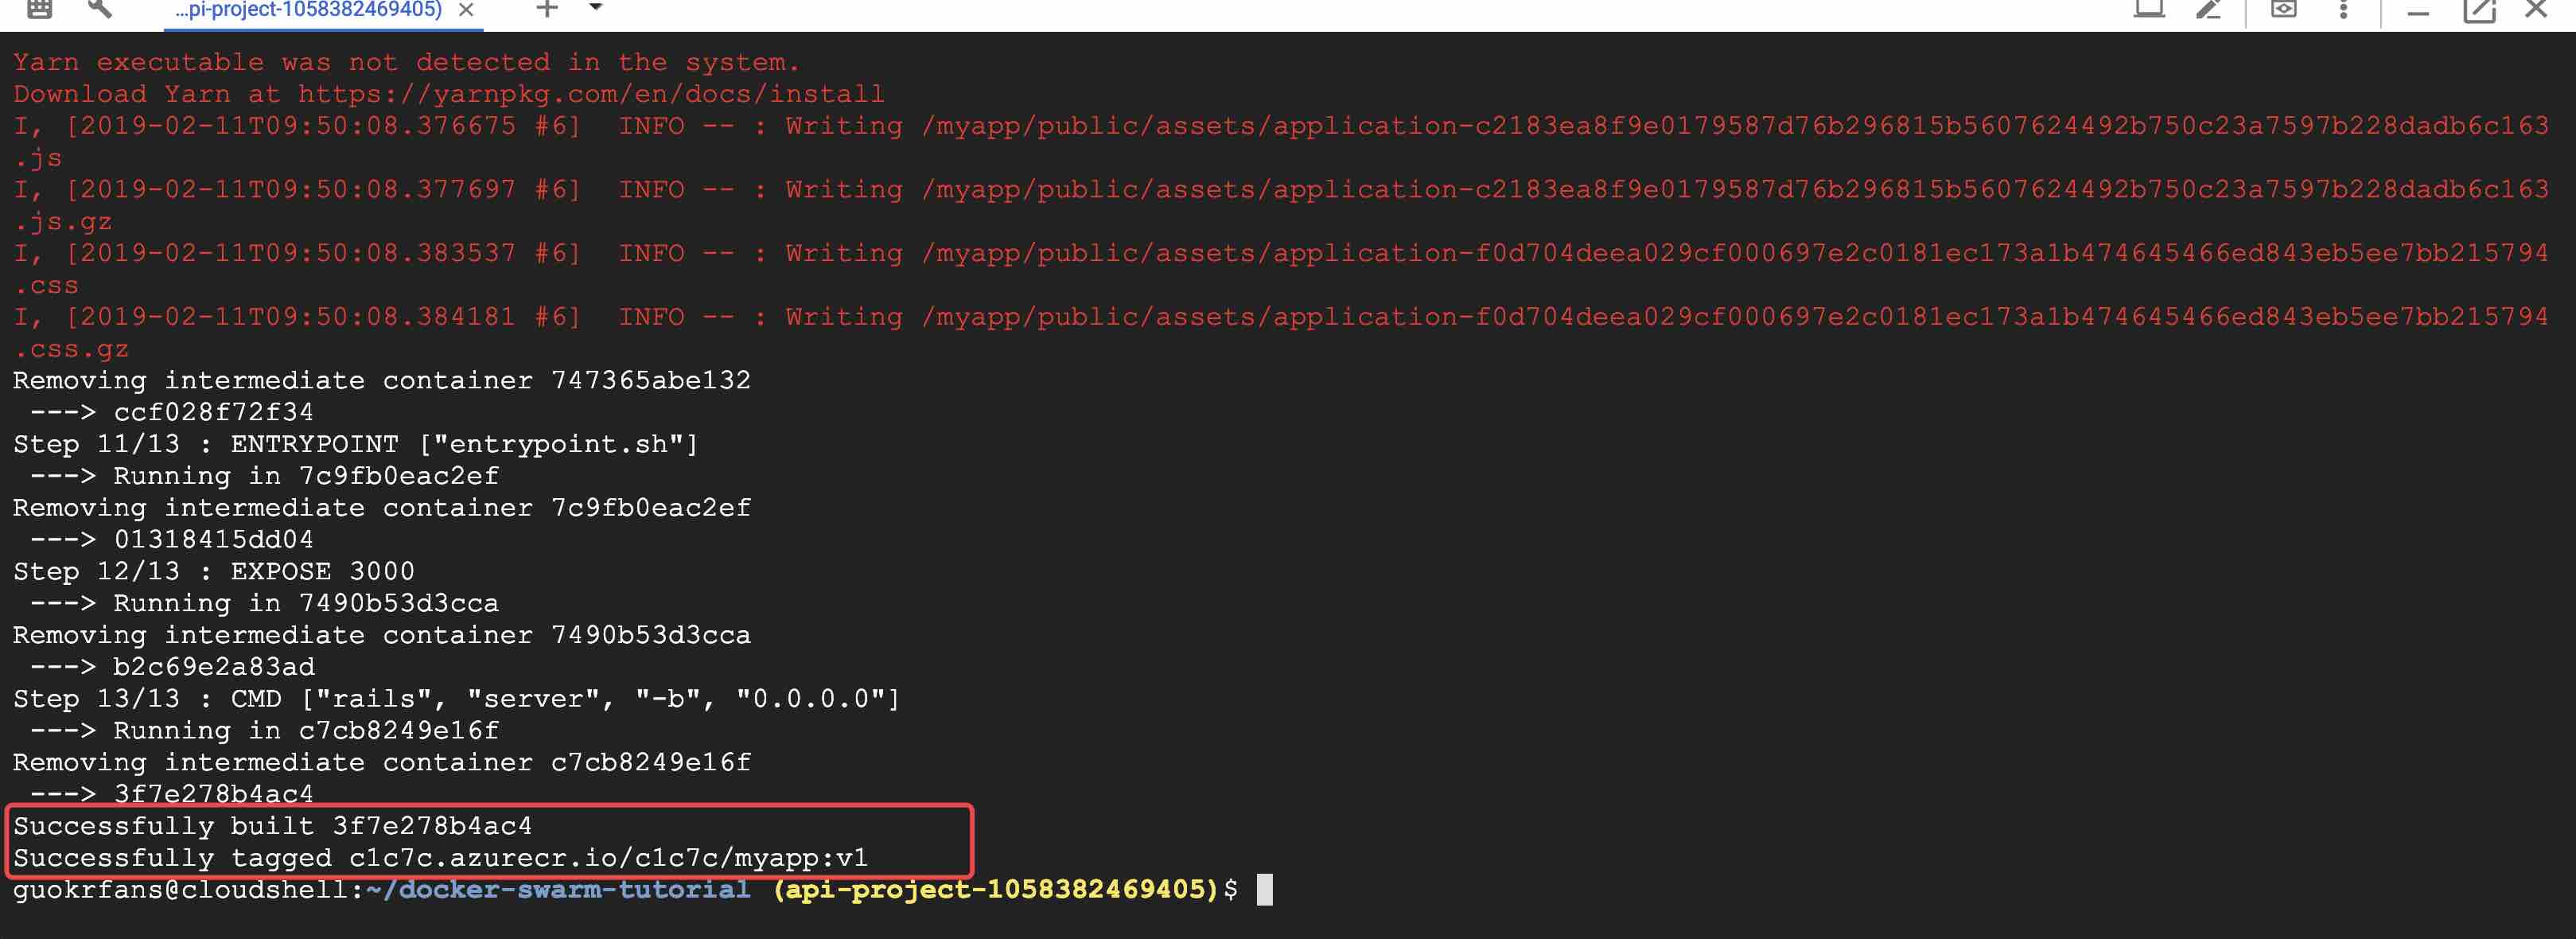Click the keyboard icon in toolbar
Screen dimensions: 2576x939
(x=39, y=9)
